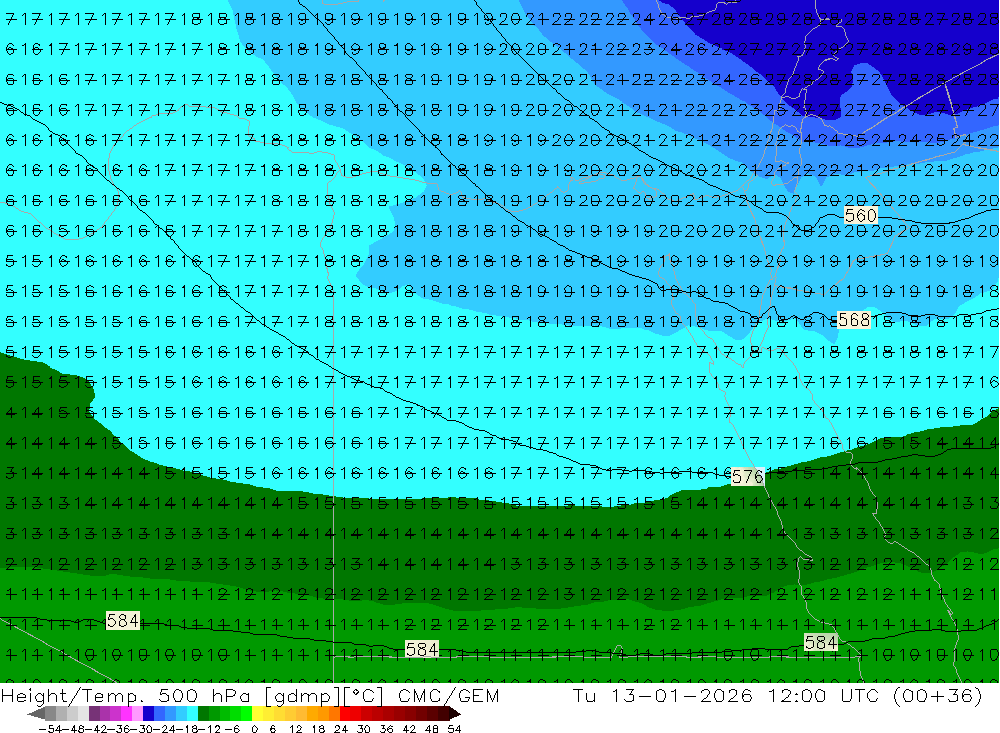Pick the darkest green swatch in the legend
1000x733 pixels.
pos(203,714)
